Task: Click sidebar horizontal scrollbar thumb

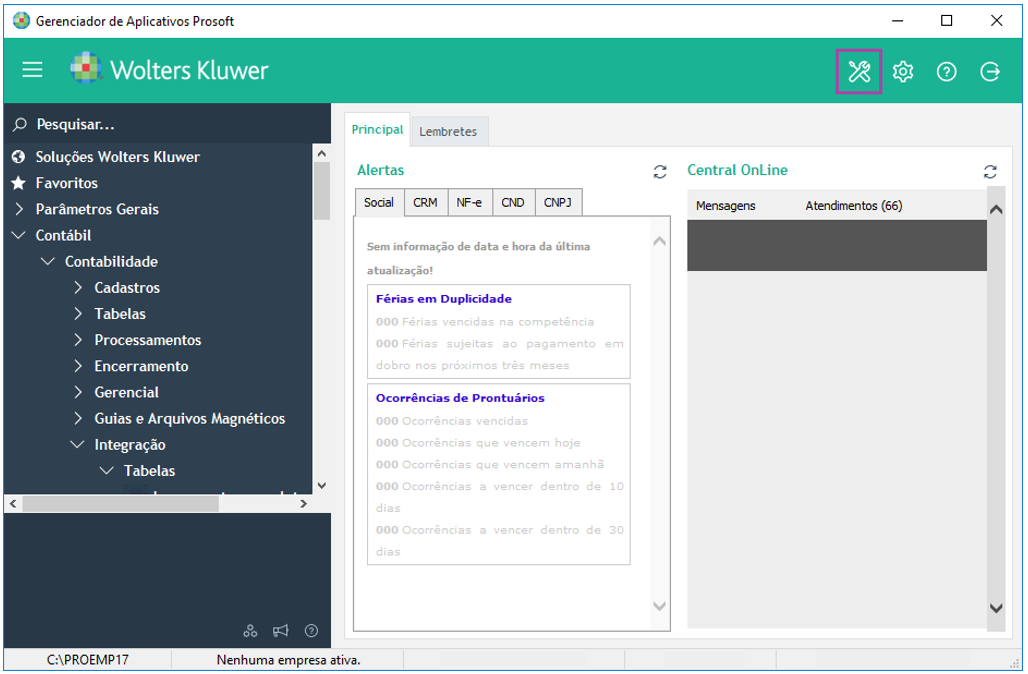Action: coord(121,504)
